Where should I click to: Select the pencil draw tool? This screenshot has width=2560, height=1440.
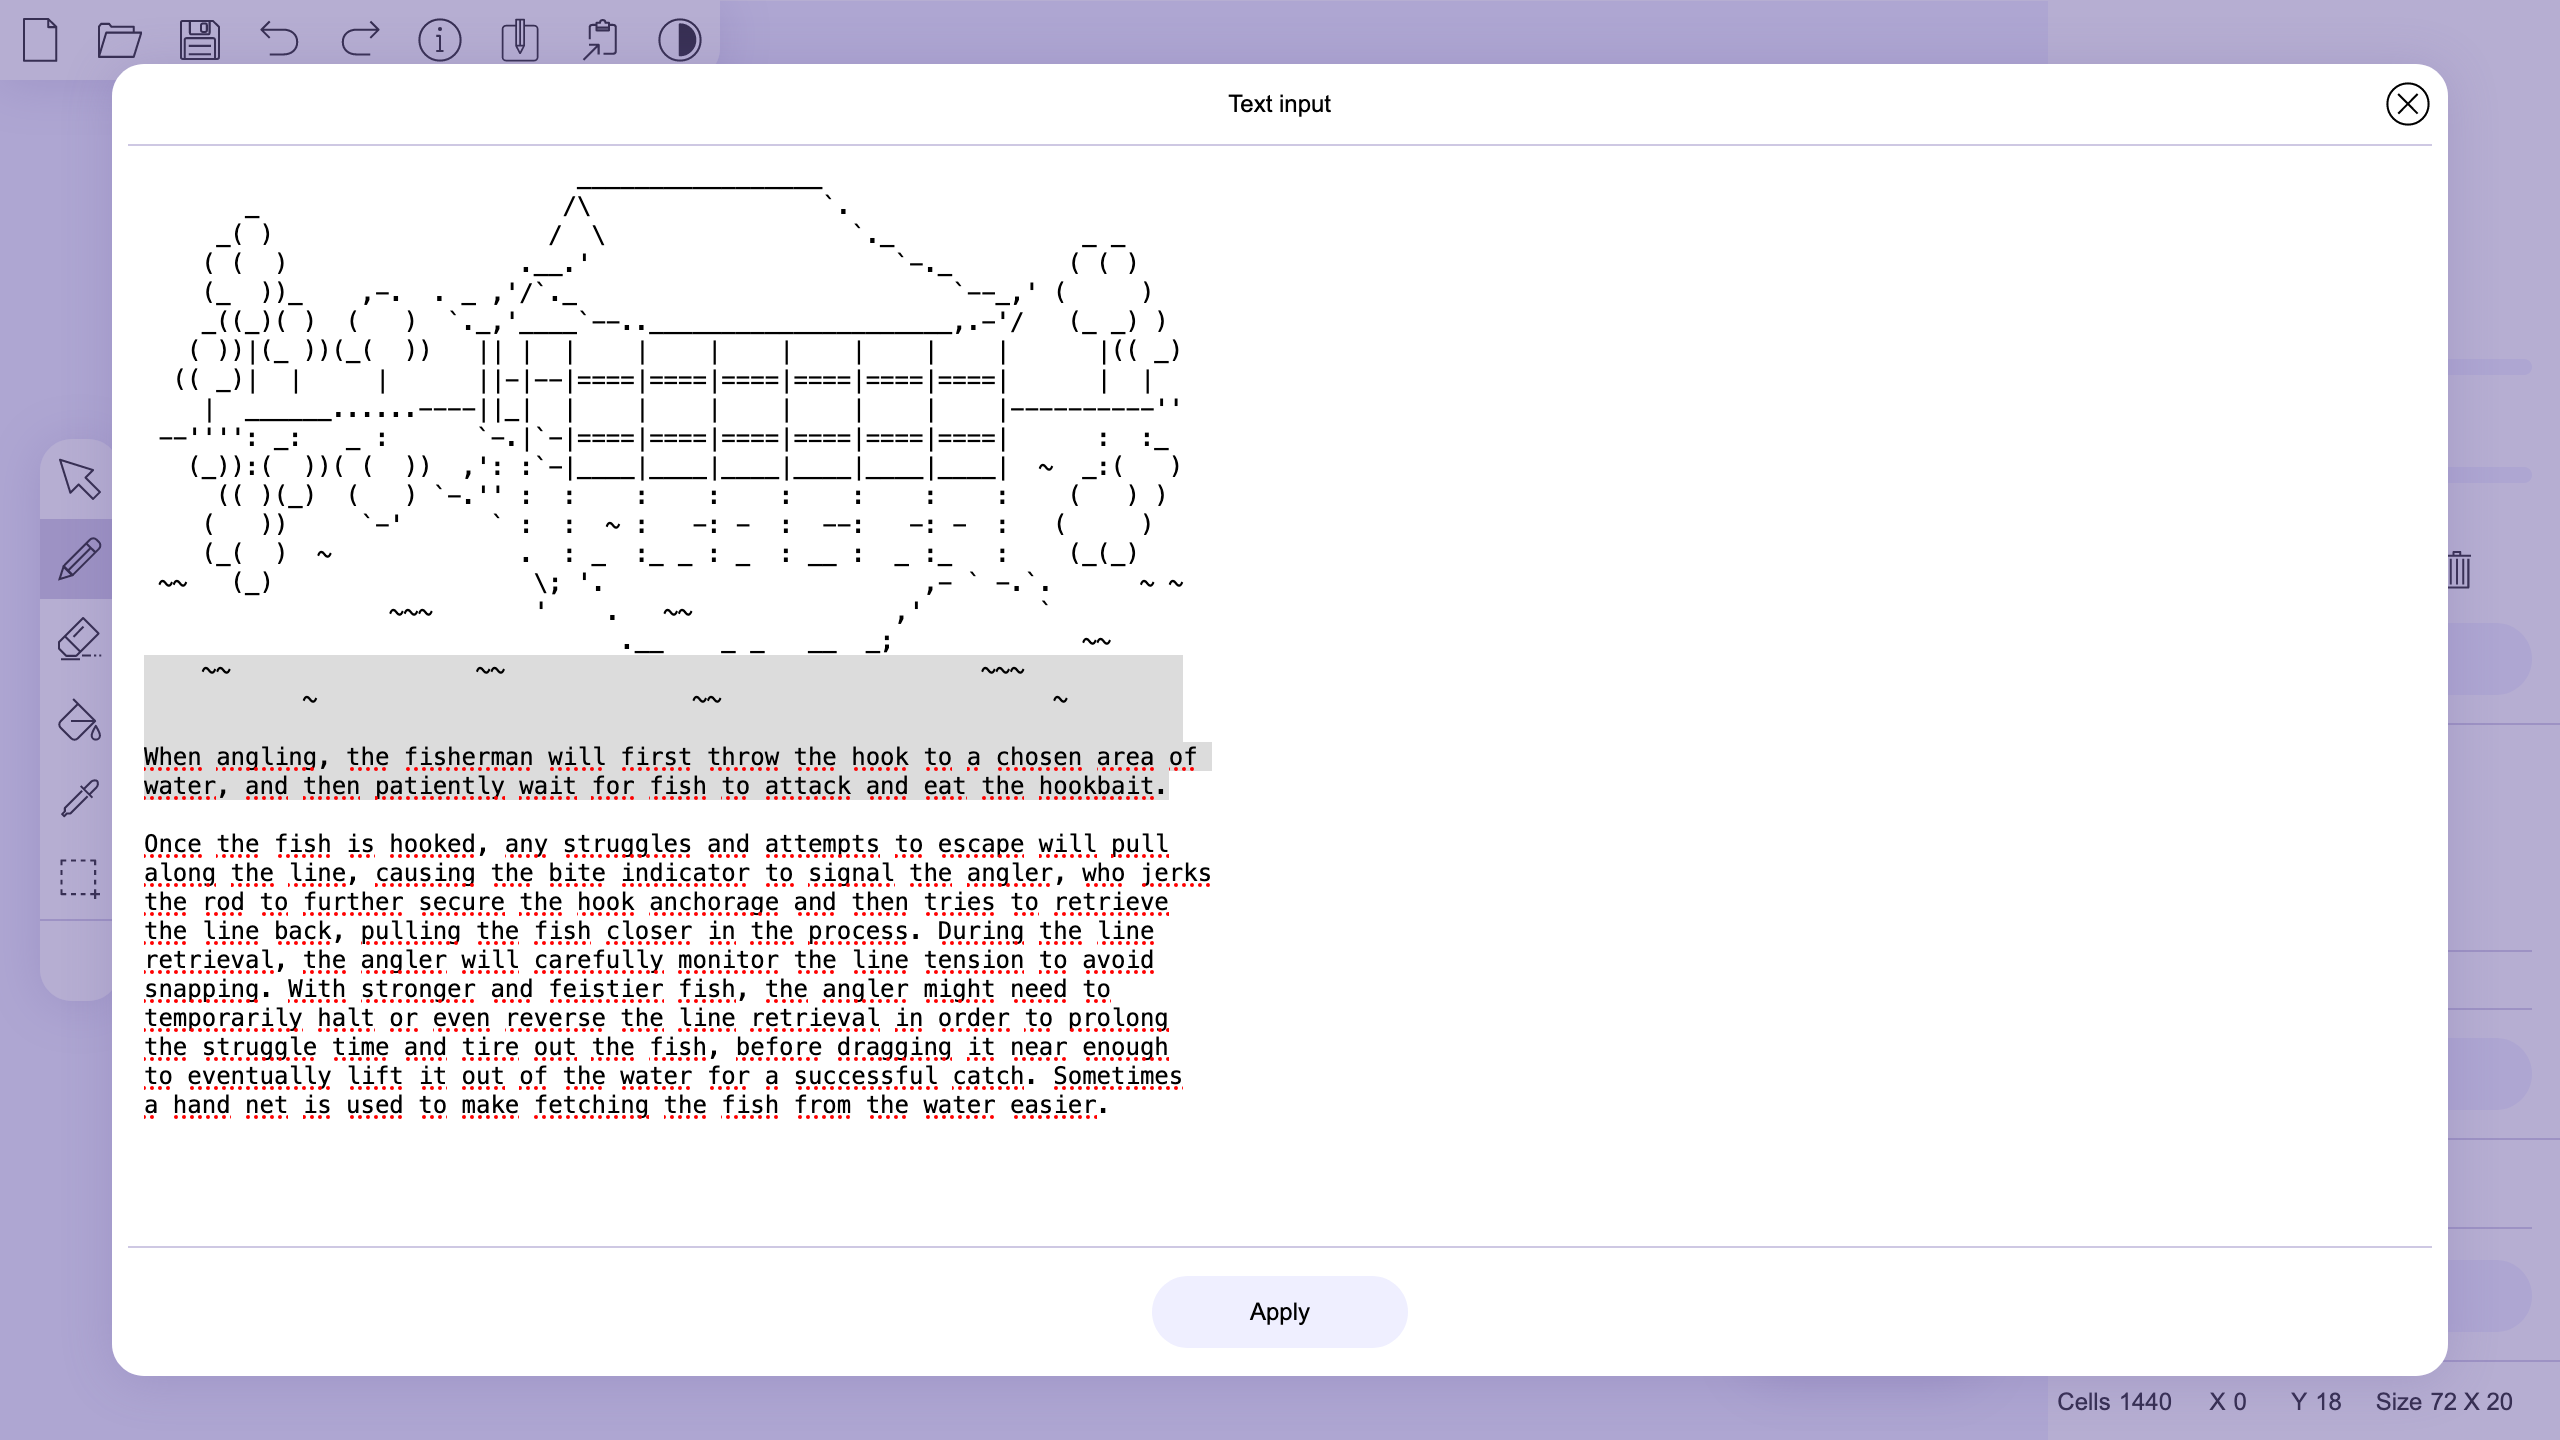79,559
